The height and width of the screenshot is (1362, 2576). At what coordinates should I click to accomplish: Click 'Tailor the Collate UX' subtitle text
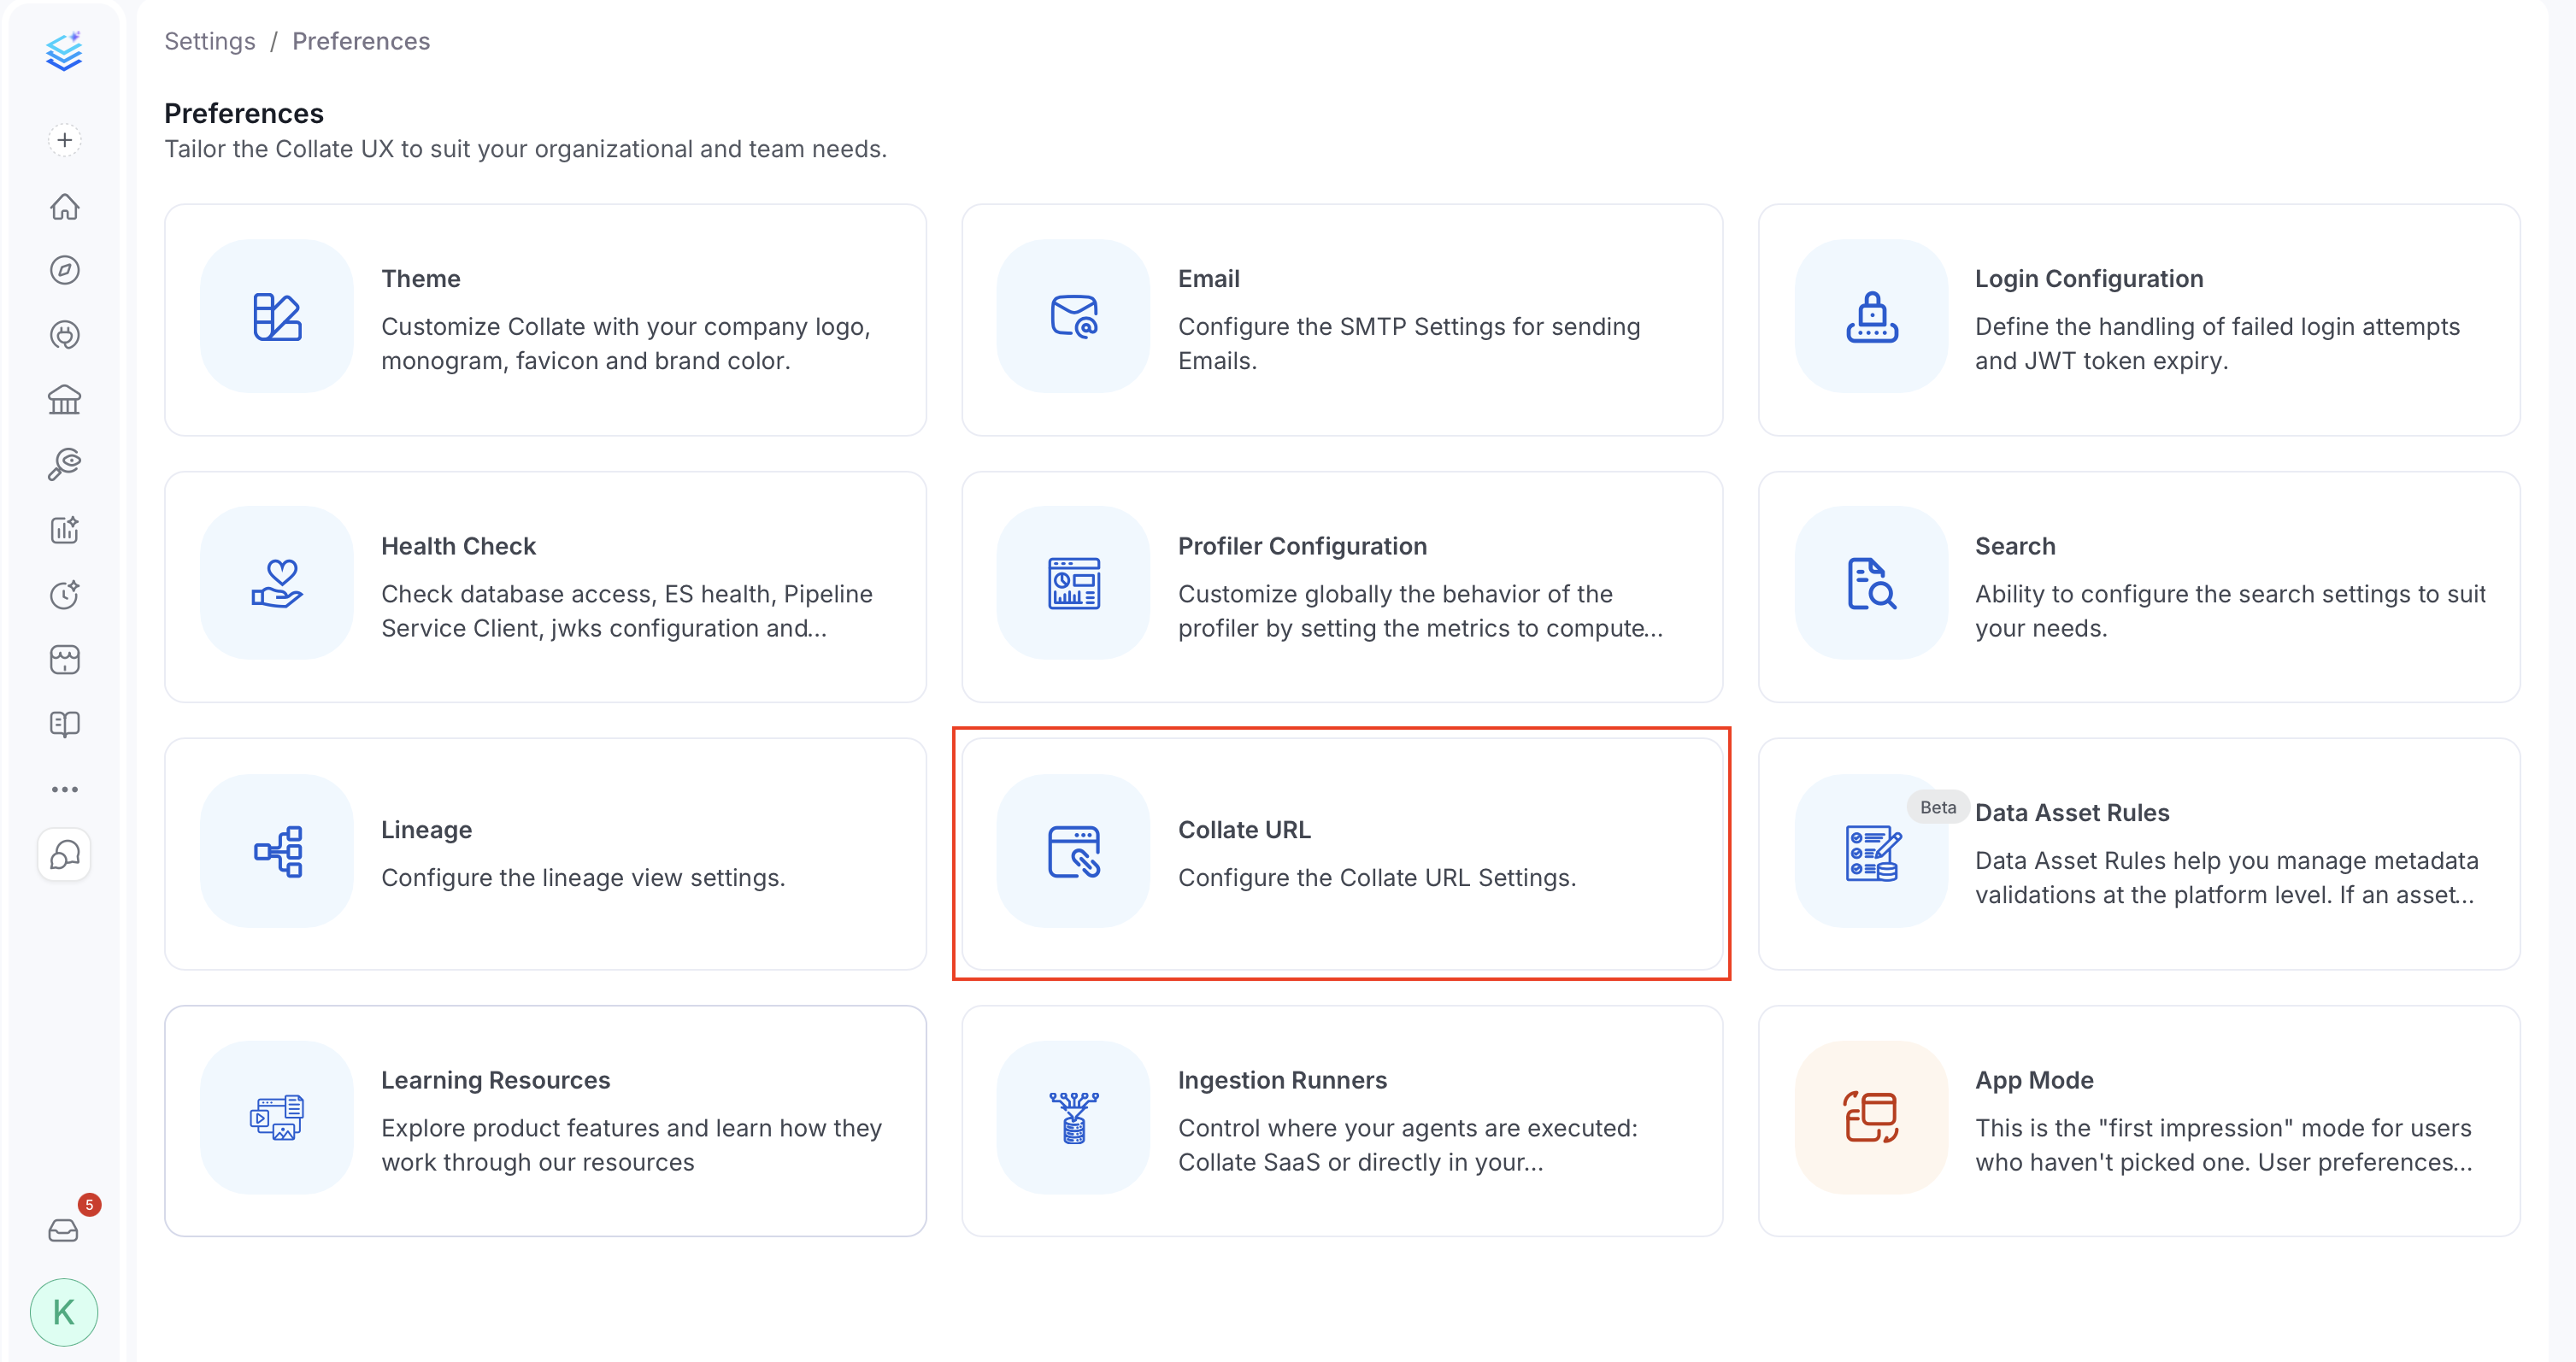[525, 149]
